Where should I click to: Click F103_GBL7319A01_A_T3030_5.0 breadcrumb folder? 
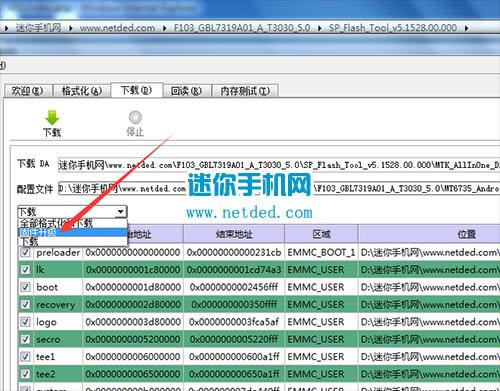click(x=242, y=28)
